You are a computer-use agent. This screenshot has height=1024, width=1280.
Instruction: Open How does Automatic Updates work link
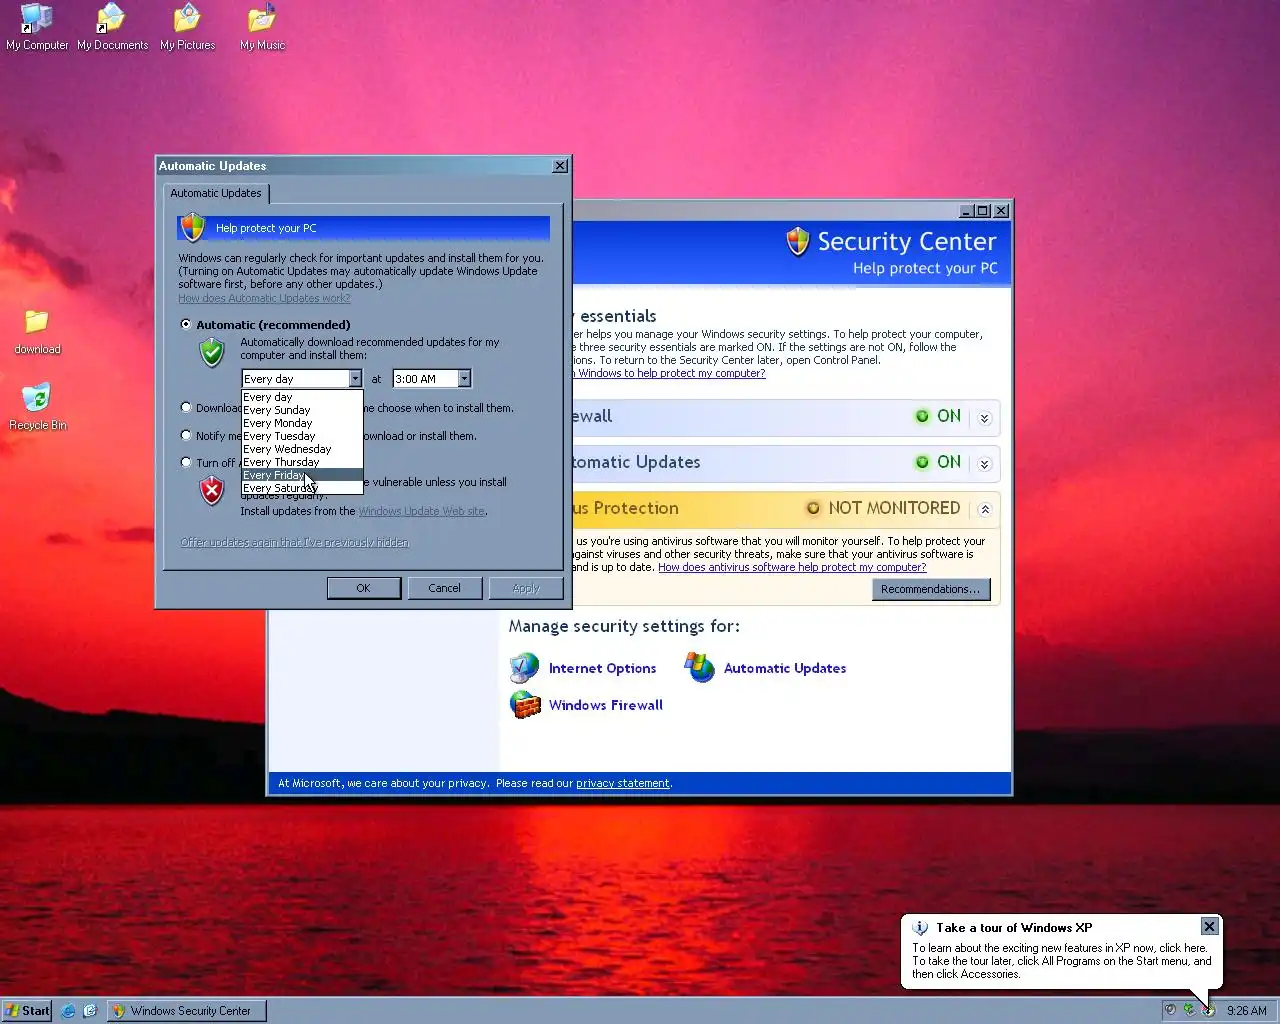[x=264, y=298]
